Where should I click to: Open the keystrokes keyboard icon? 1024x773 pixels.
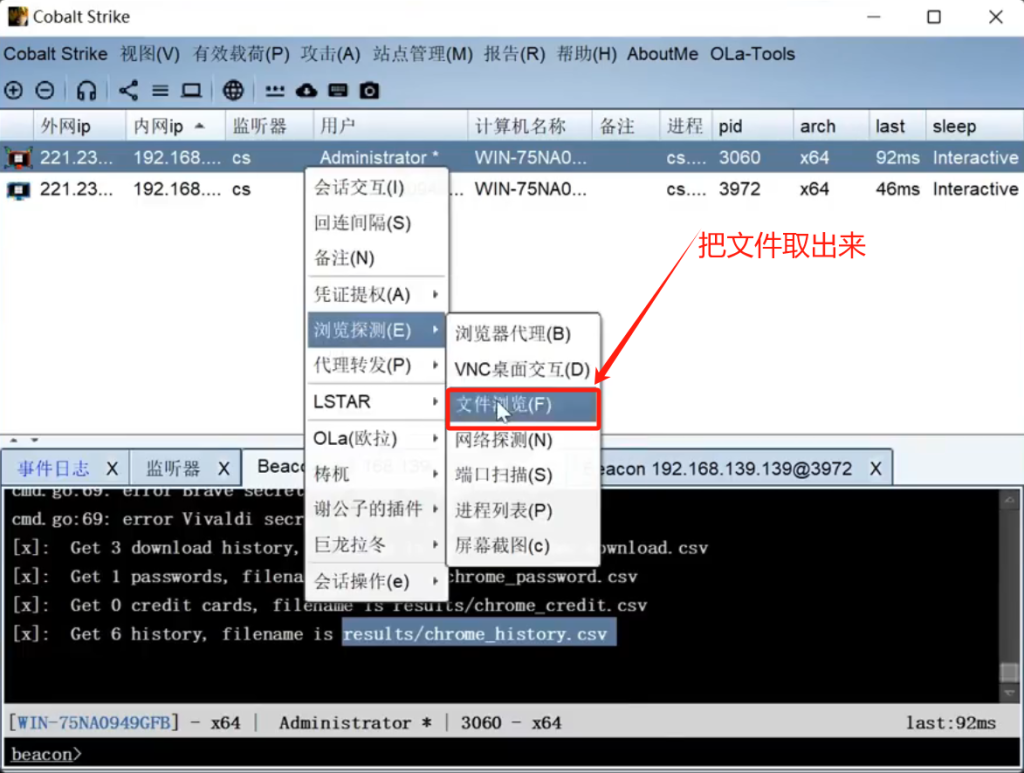click(338, 90)
